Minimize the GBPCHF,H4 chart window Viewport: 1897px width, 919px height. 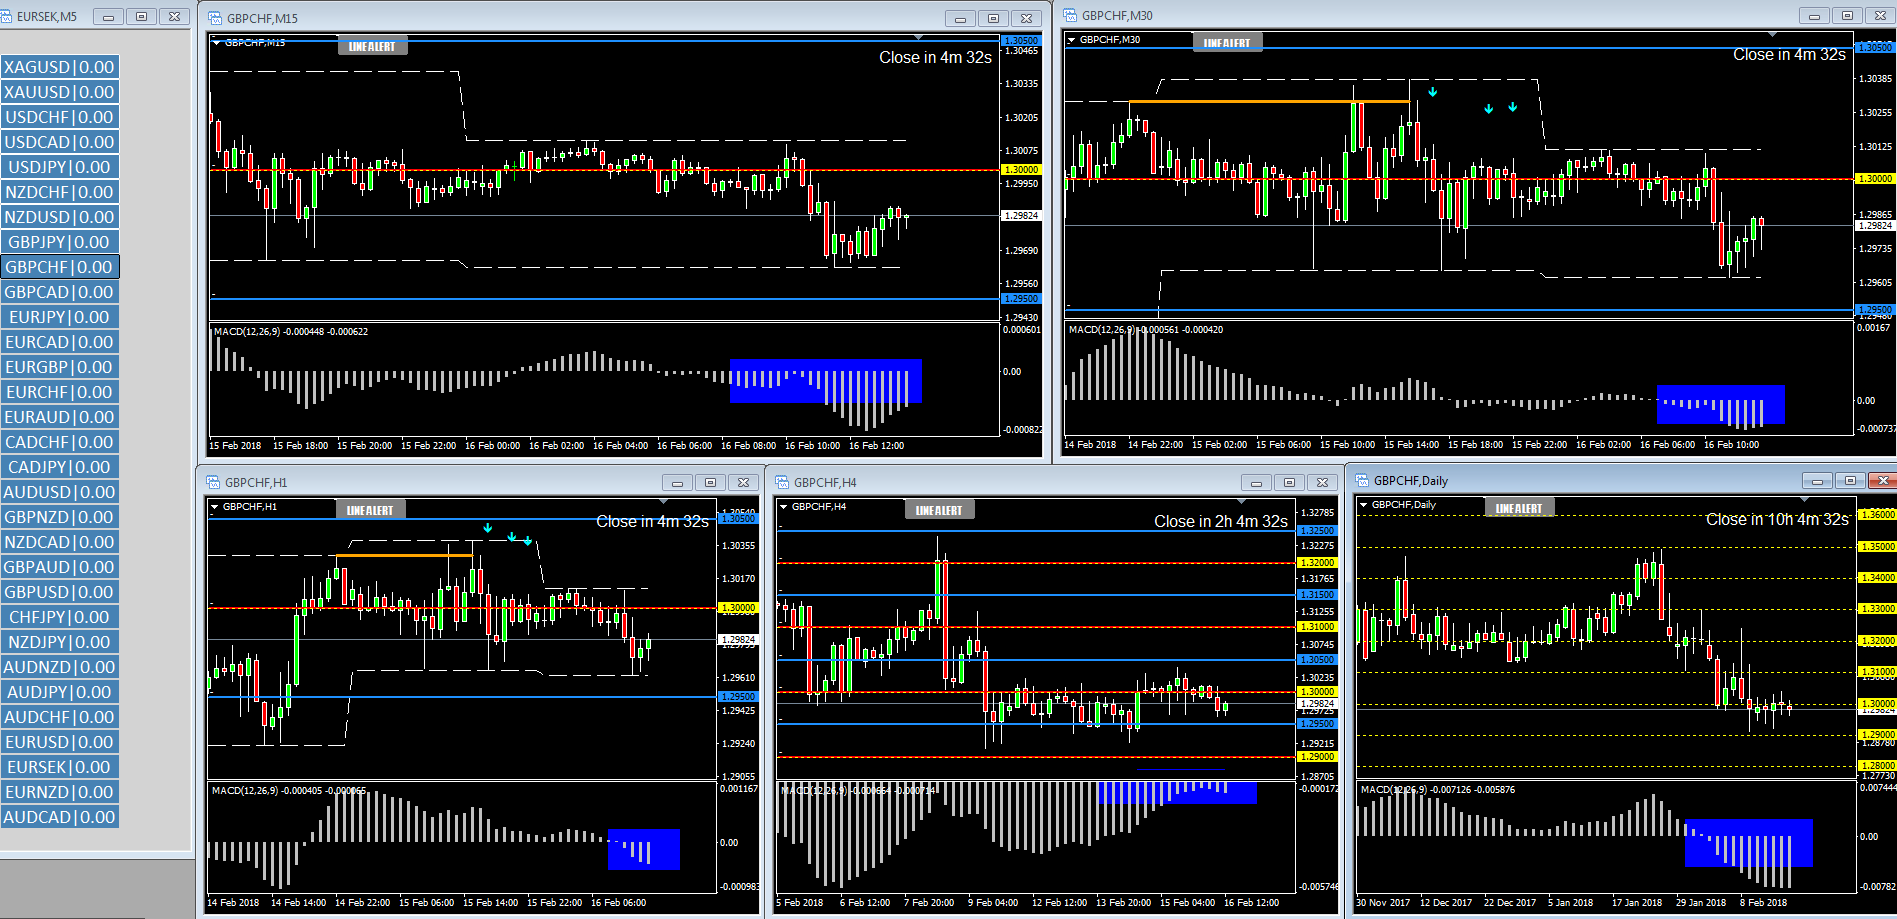click(1256, 482)
